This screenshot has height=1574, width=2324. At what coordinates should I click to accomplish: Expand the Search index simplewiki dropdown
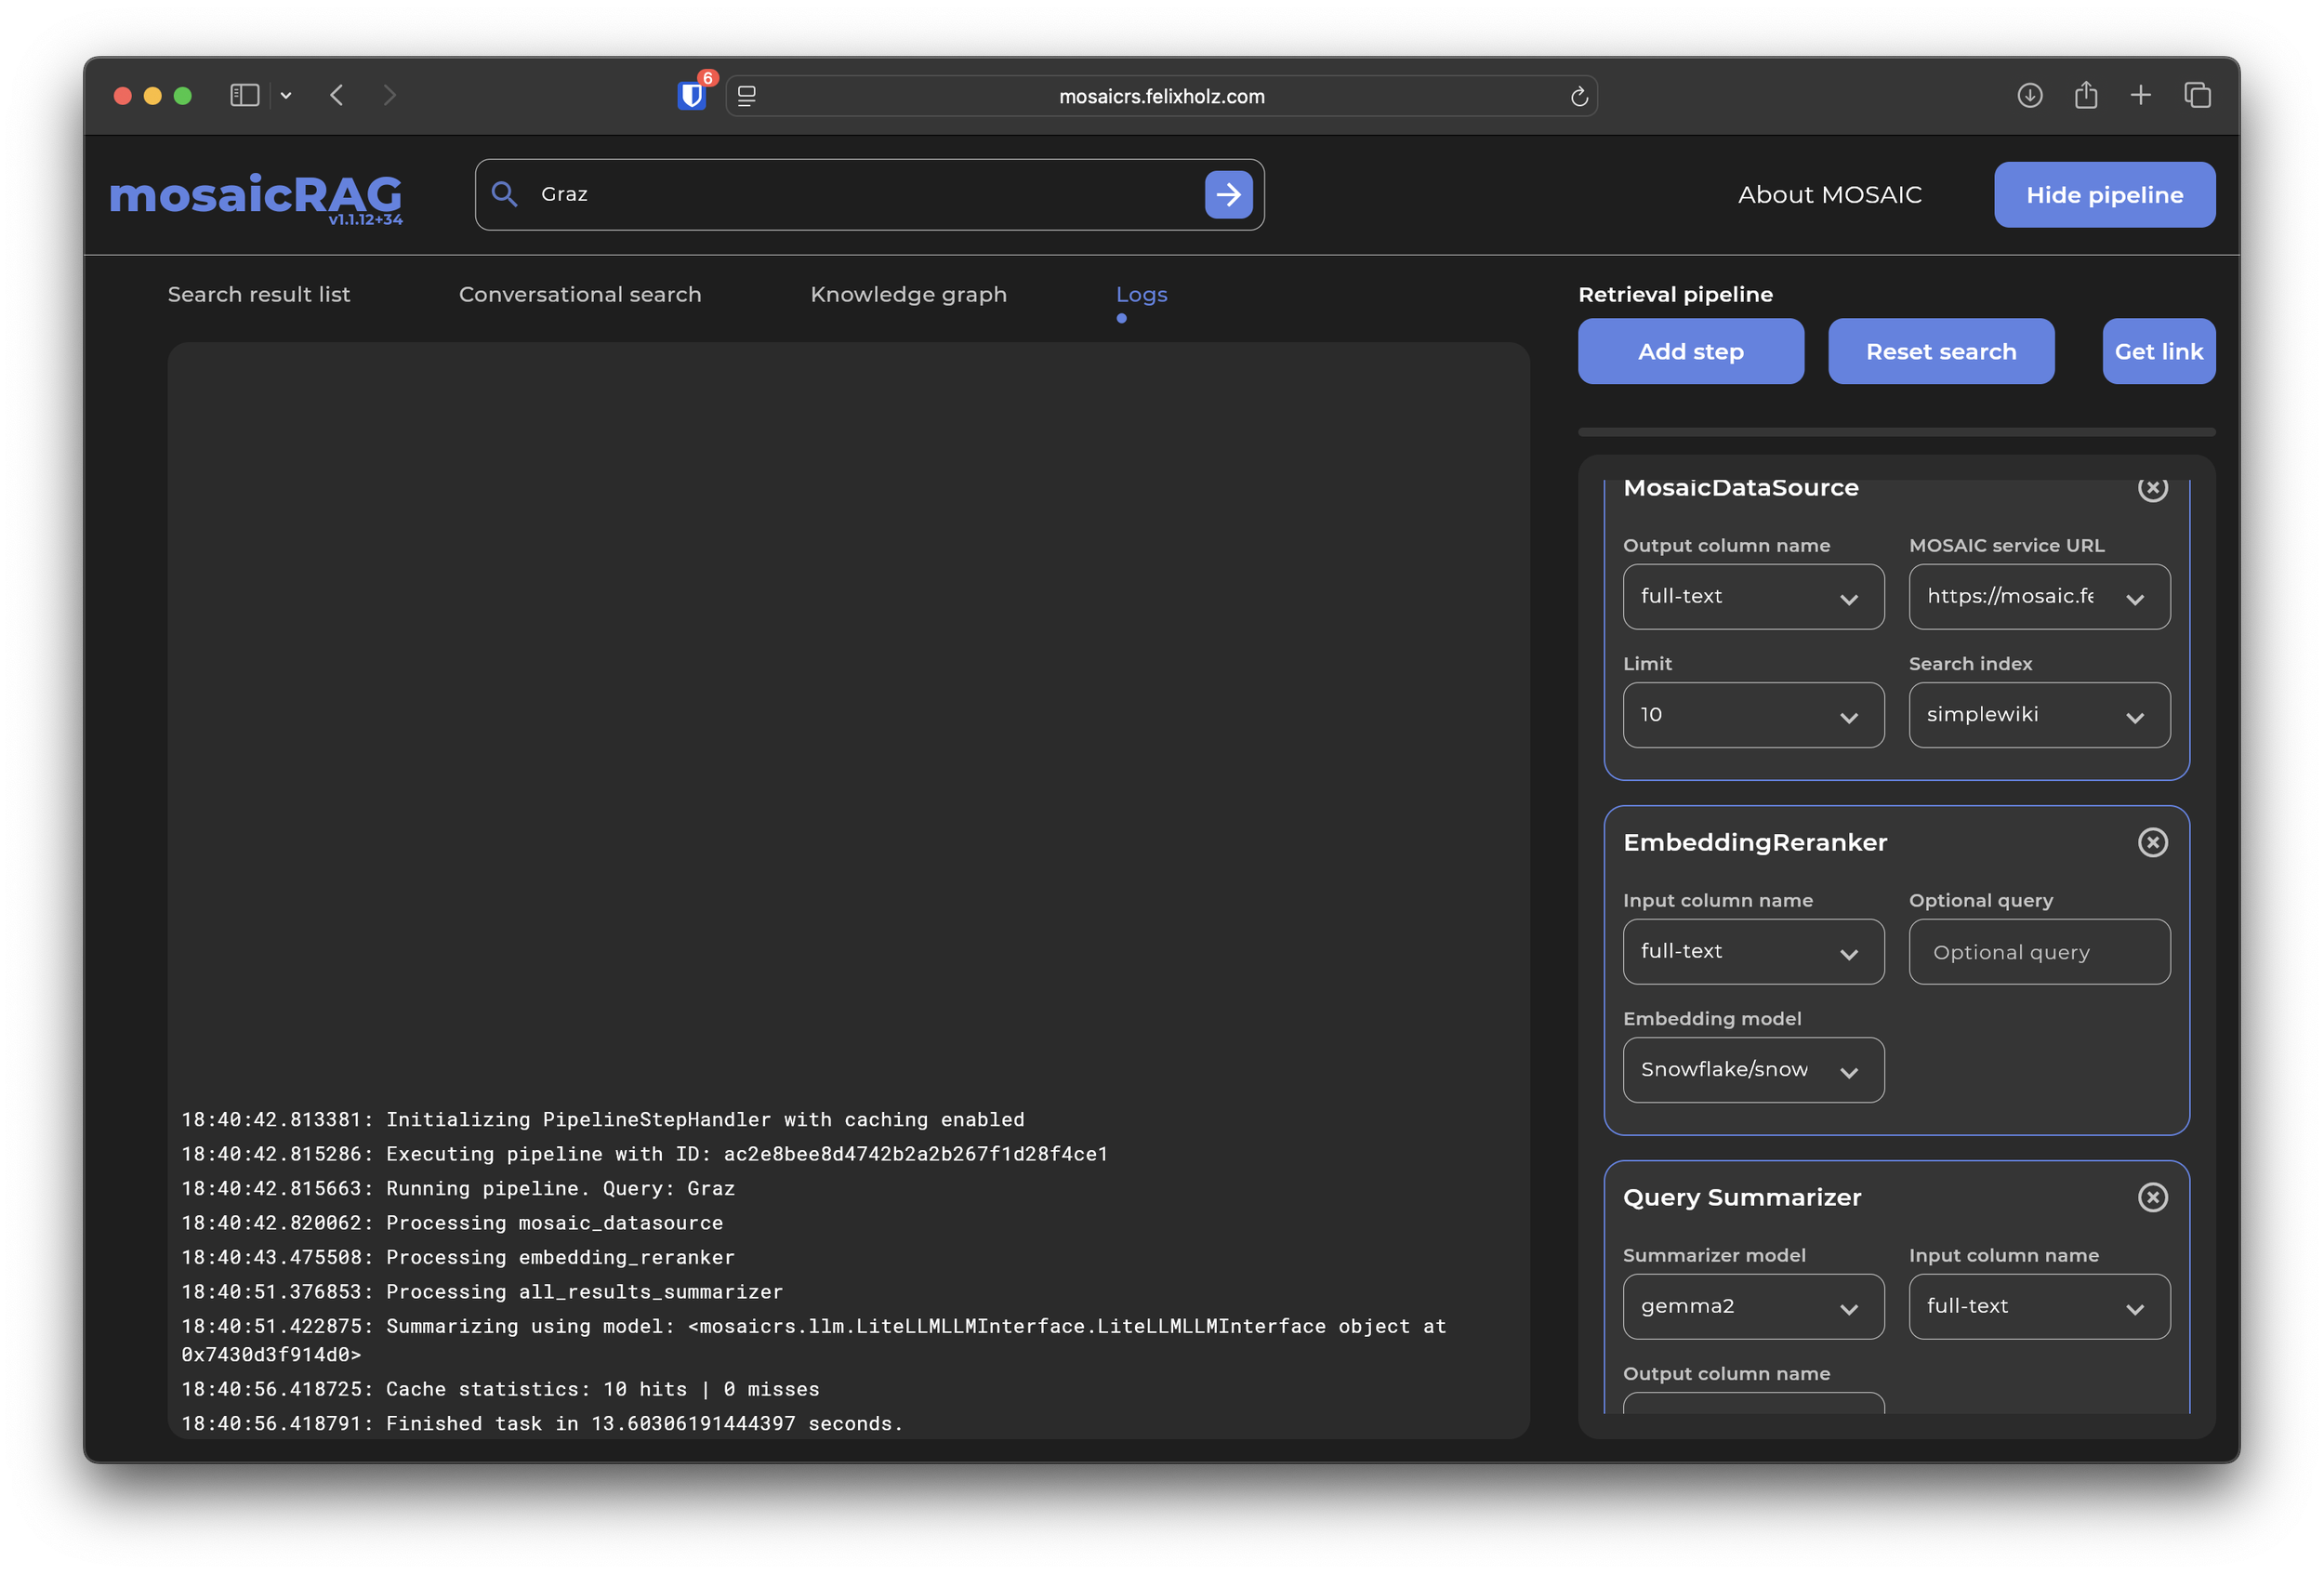[x=2038, y=715]
